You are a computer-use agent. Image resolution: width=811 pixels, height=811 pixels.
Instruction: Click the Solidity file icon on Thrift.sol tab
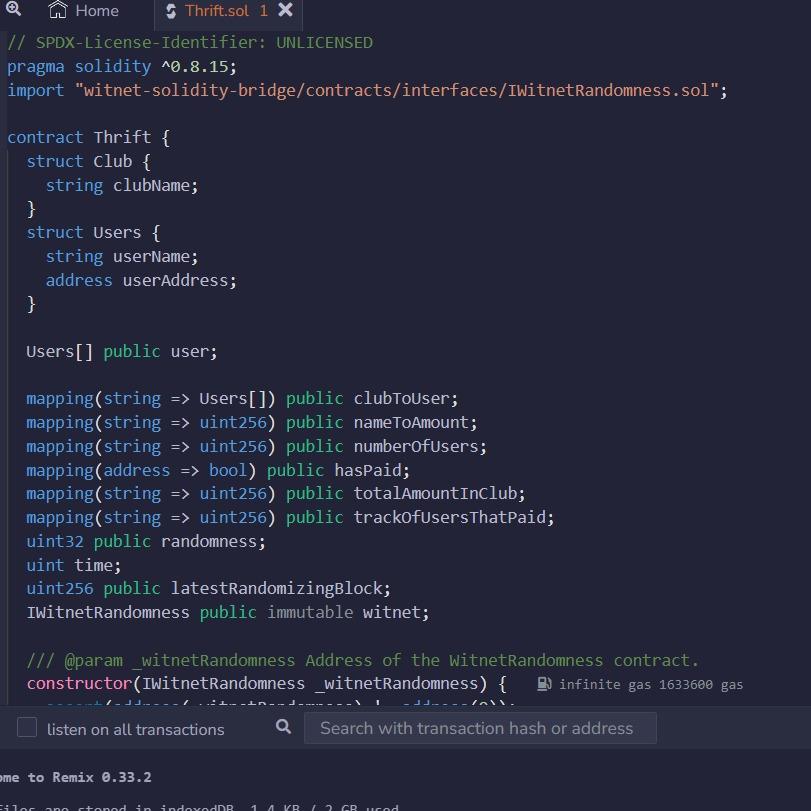pyautogui.click(x=171, y=11)
